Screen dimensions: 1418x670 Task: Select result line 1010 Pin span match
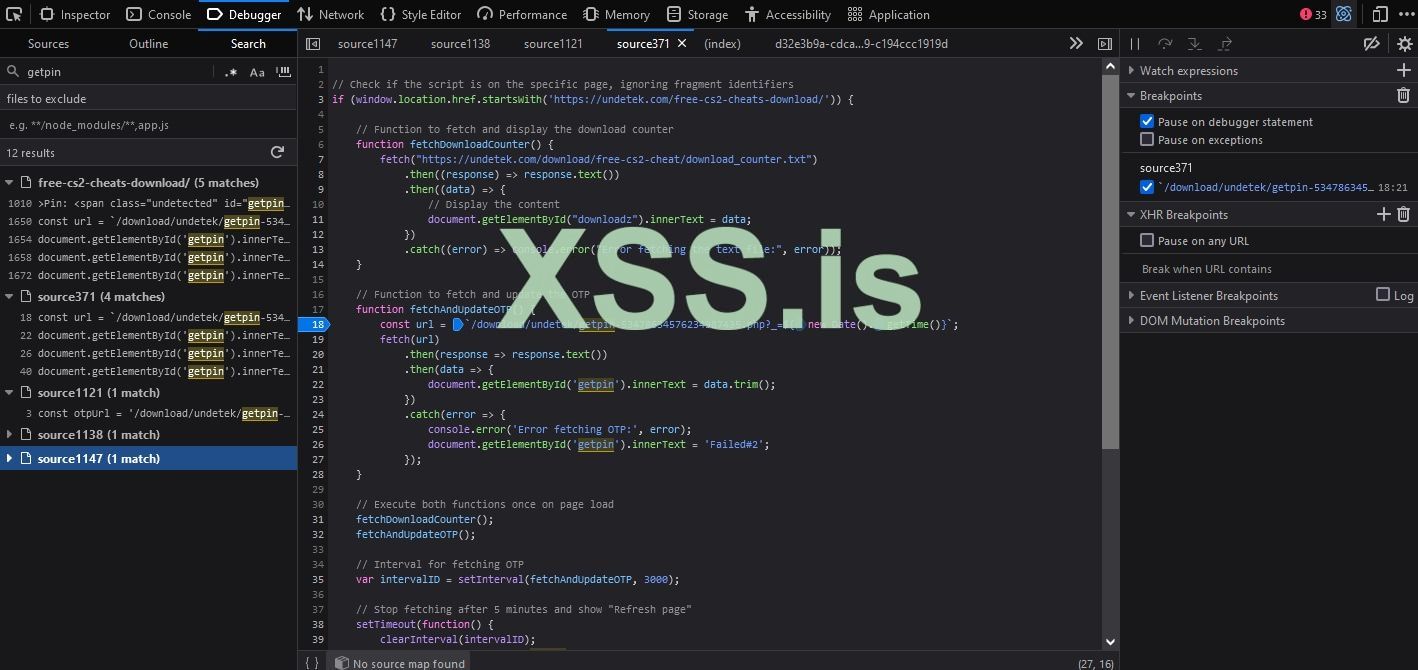point(148,203)
